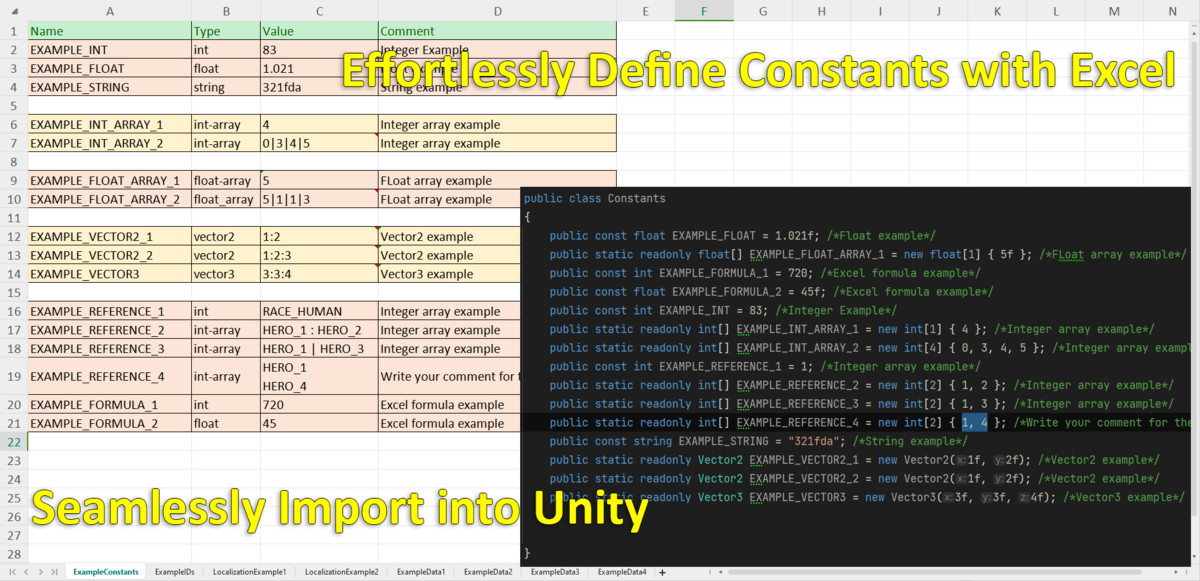Select the EXAMPLE_REFERENCE_2 cell
1200x581 pixels.
tap(109, 330)
